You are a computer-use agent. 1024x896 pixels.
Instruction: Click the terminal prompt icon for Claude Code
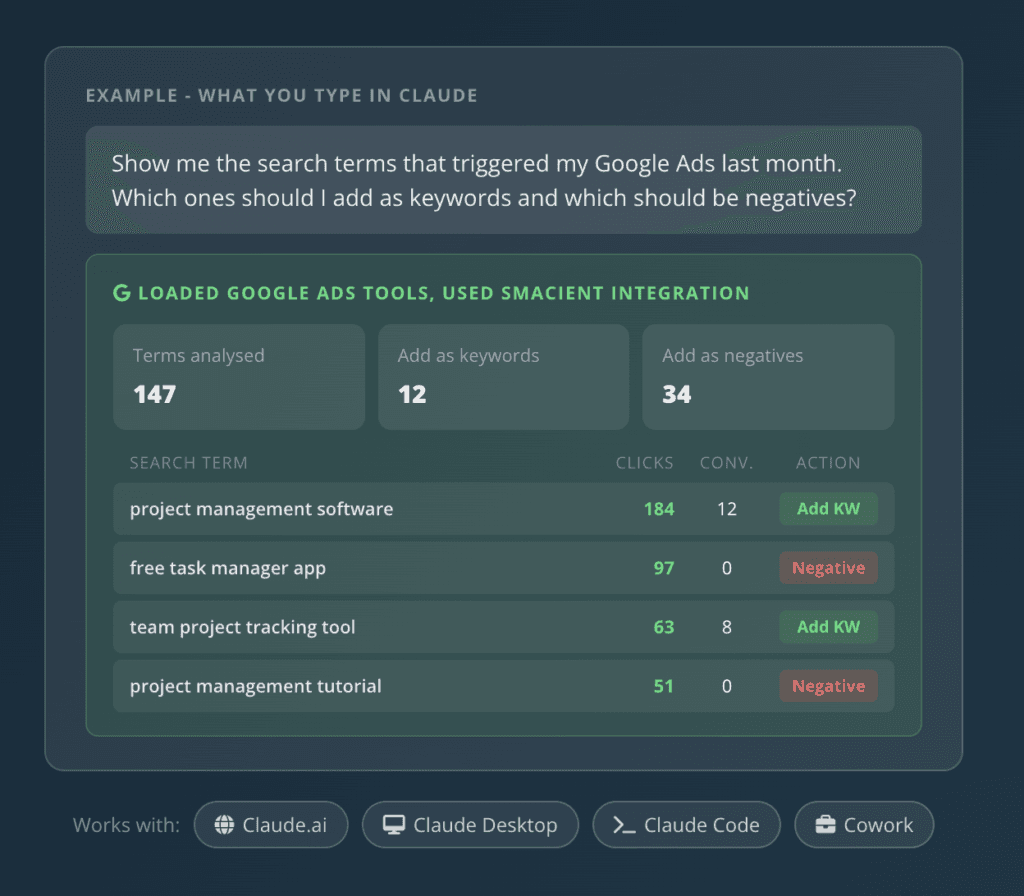[x=624, y=825]
